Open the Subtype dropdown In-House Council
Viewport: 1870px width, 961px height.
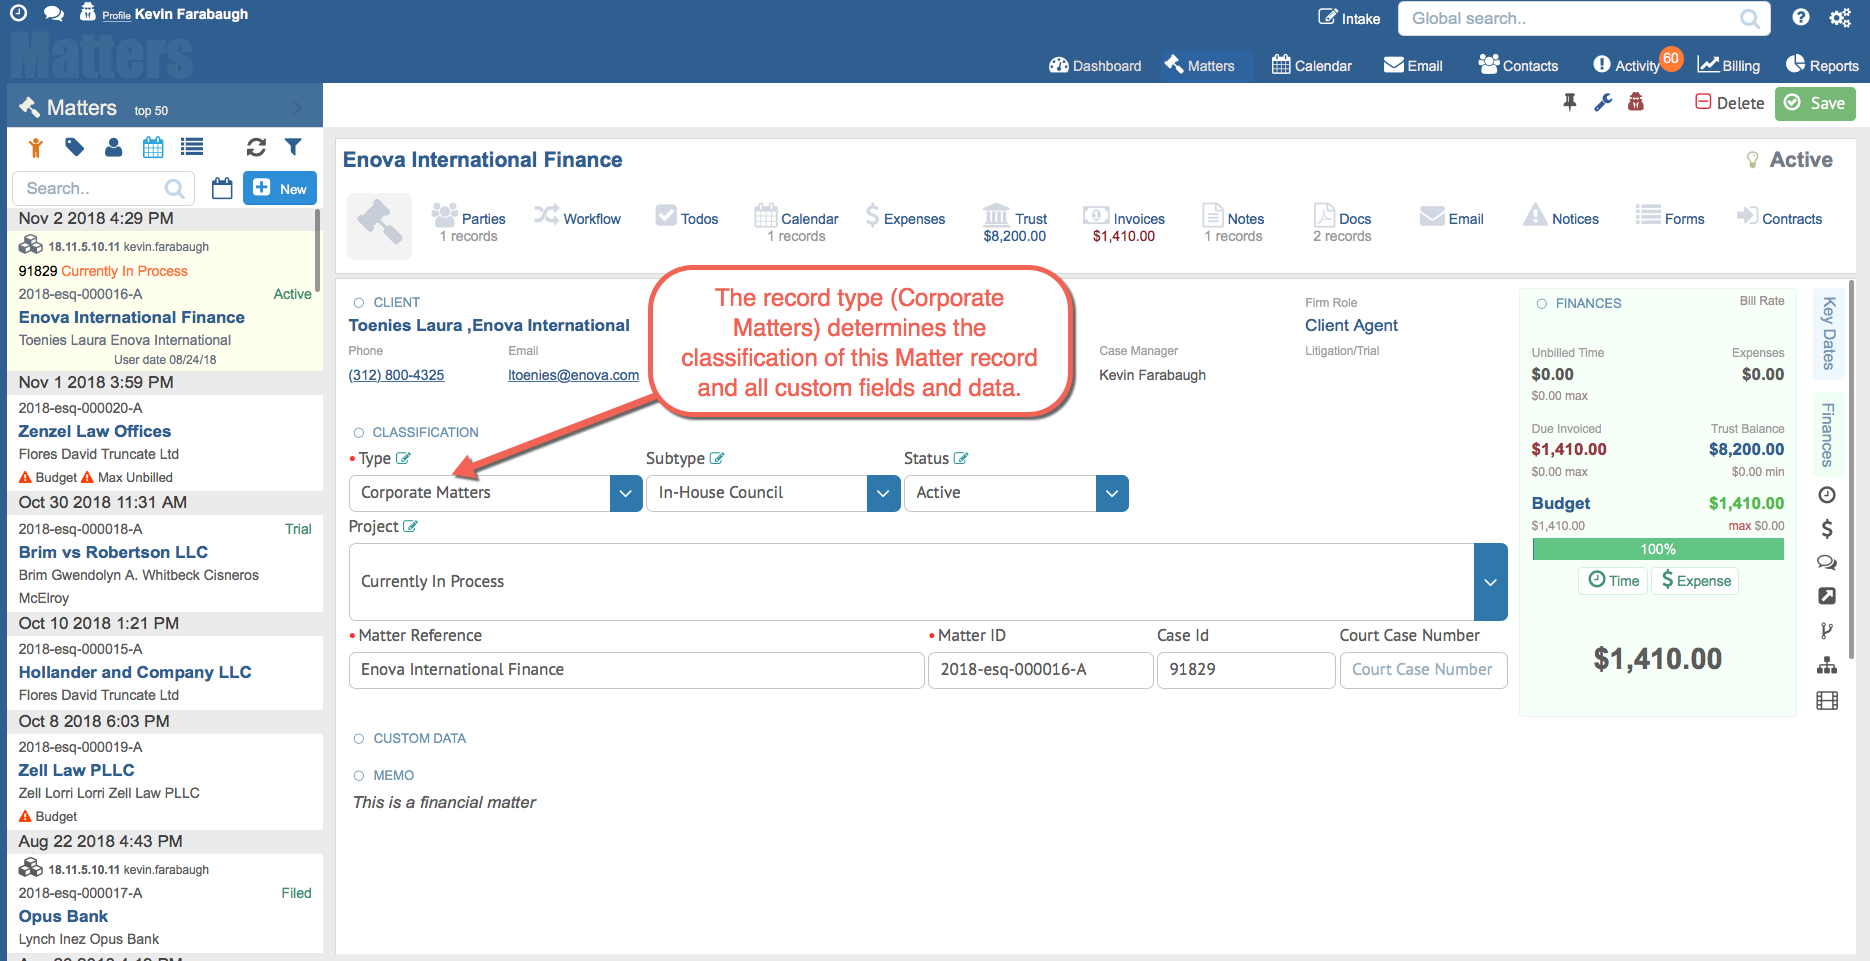(773, 493)
